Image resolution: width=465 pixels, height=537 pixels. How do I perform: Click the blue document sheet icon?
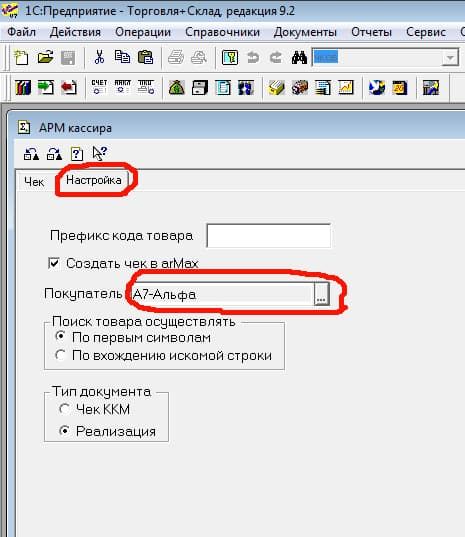pos(223,88)
